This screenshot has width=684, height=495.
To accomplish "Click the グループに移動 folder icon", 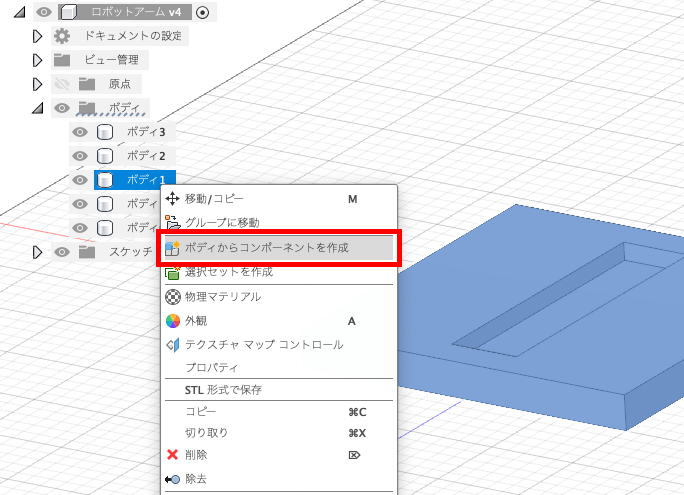I will coord(173,222).
